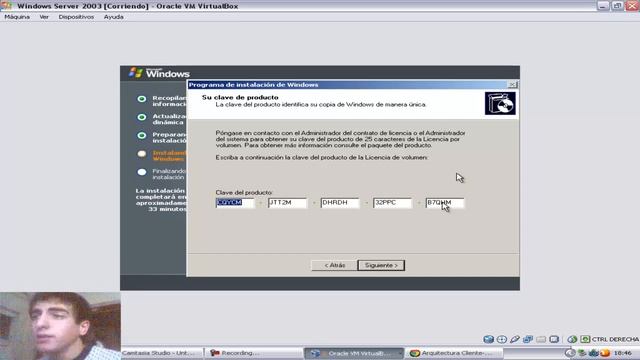This screenshot has height=360, width=640.
Task: Click the last product key field
Action: click(444, 203)
